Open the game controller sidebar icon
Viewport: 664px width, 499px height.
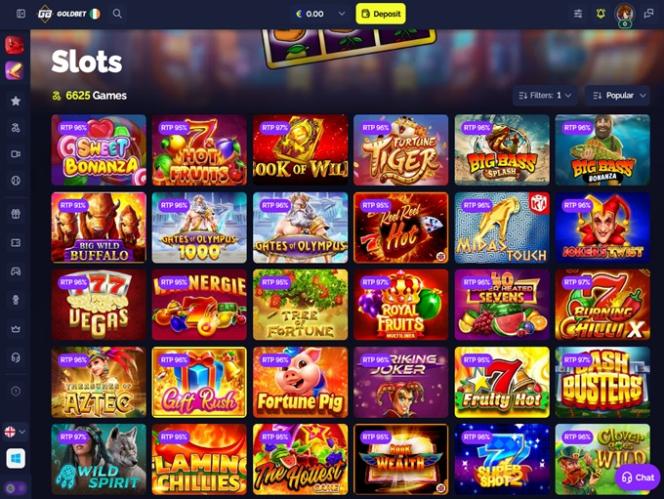(16, 271)
